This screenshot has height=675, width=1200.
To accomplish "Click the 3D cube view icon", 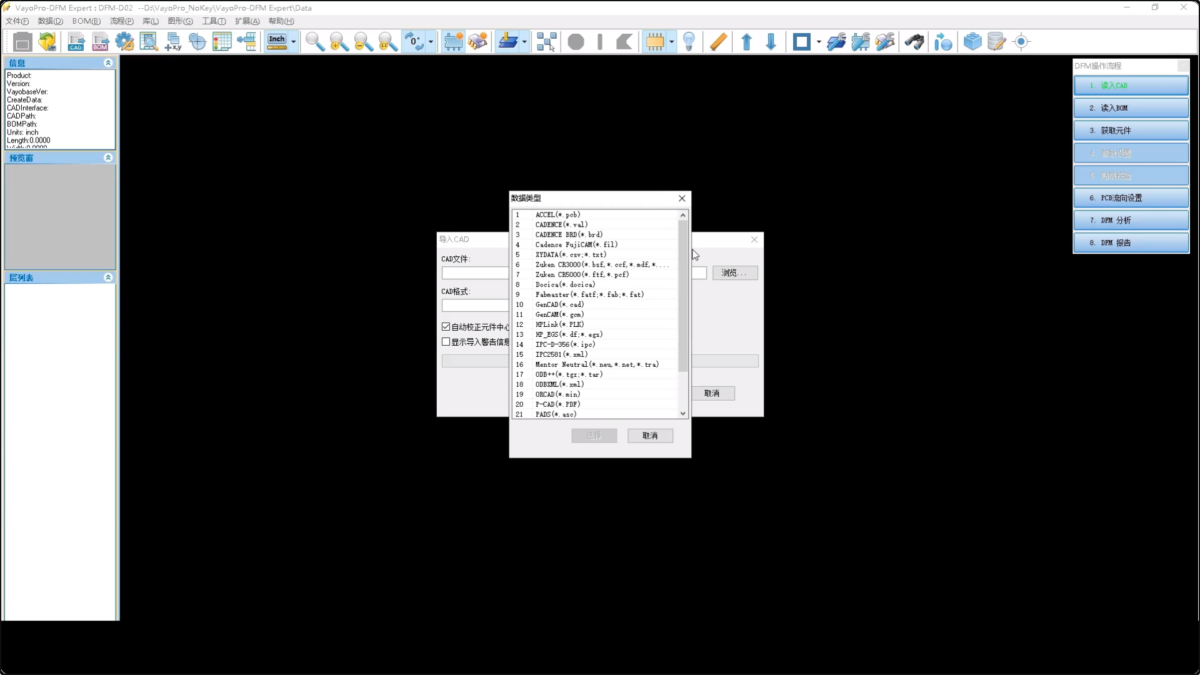I will (x=972, y=42).
